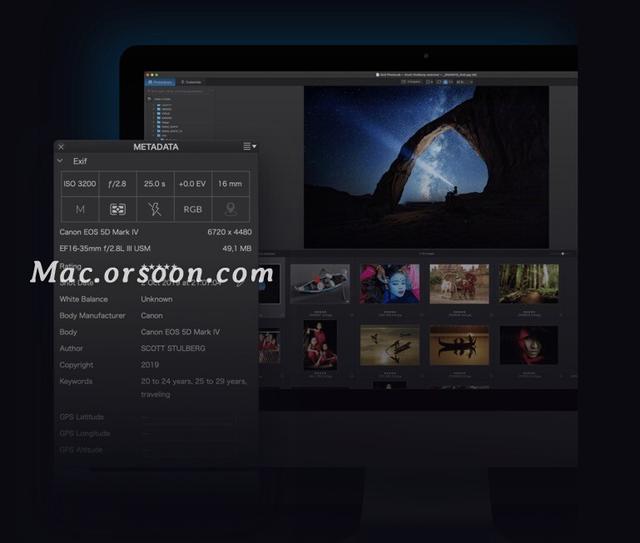Click the metering mode icon in Exif grid

(118, 209)
